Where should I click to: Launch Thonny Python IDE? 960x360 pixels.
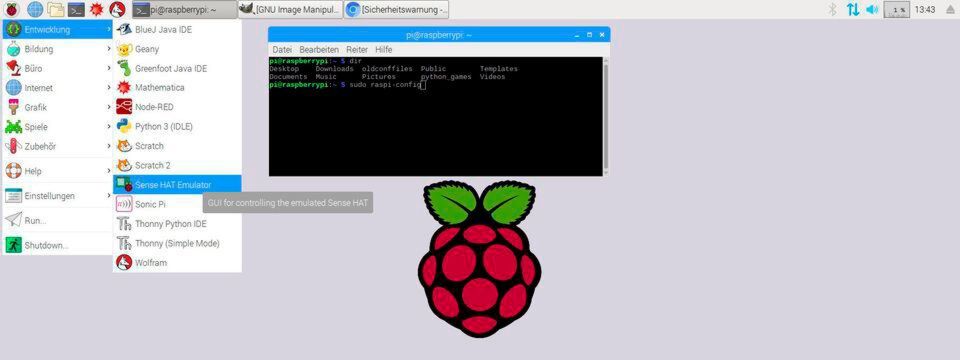click(x=178, y=224)
